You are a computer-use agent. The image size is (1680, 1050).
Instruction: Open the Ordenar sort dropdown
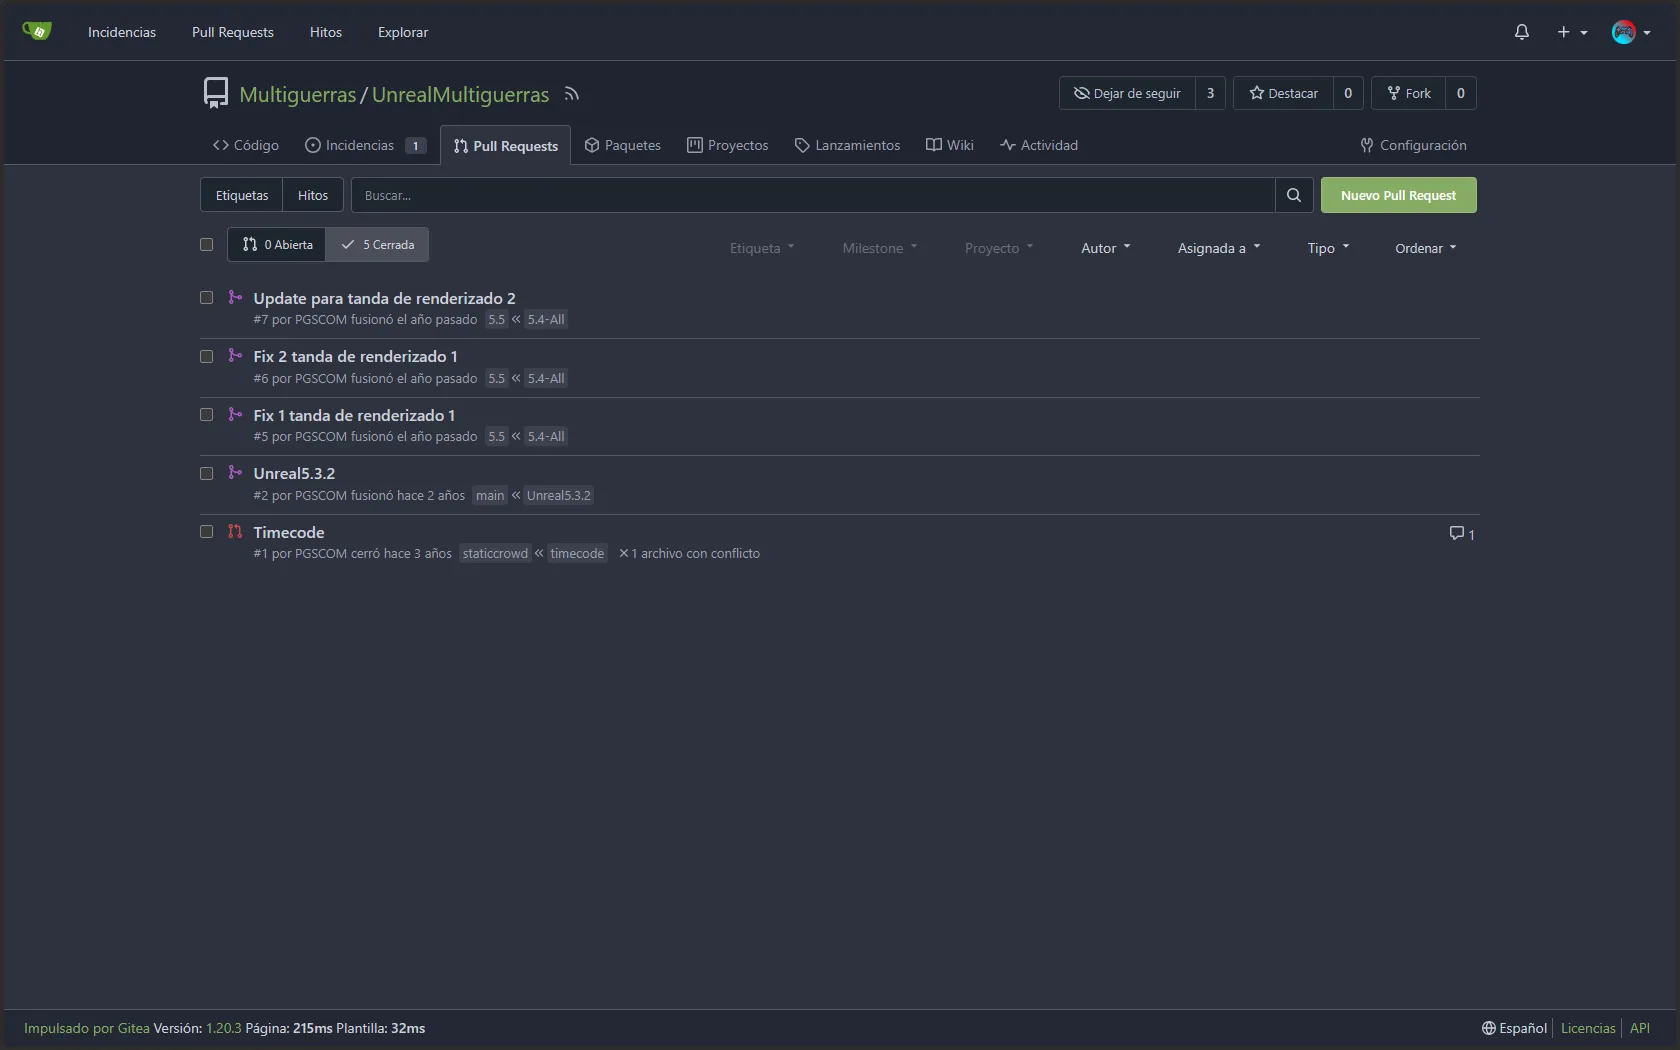coord(1425,248)
